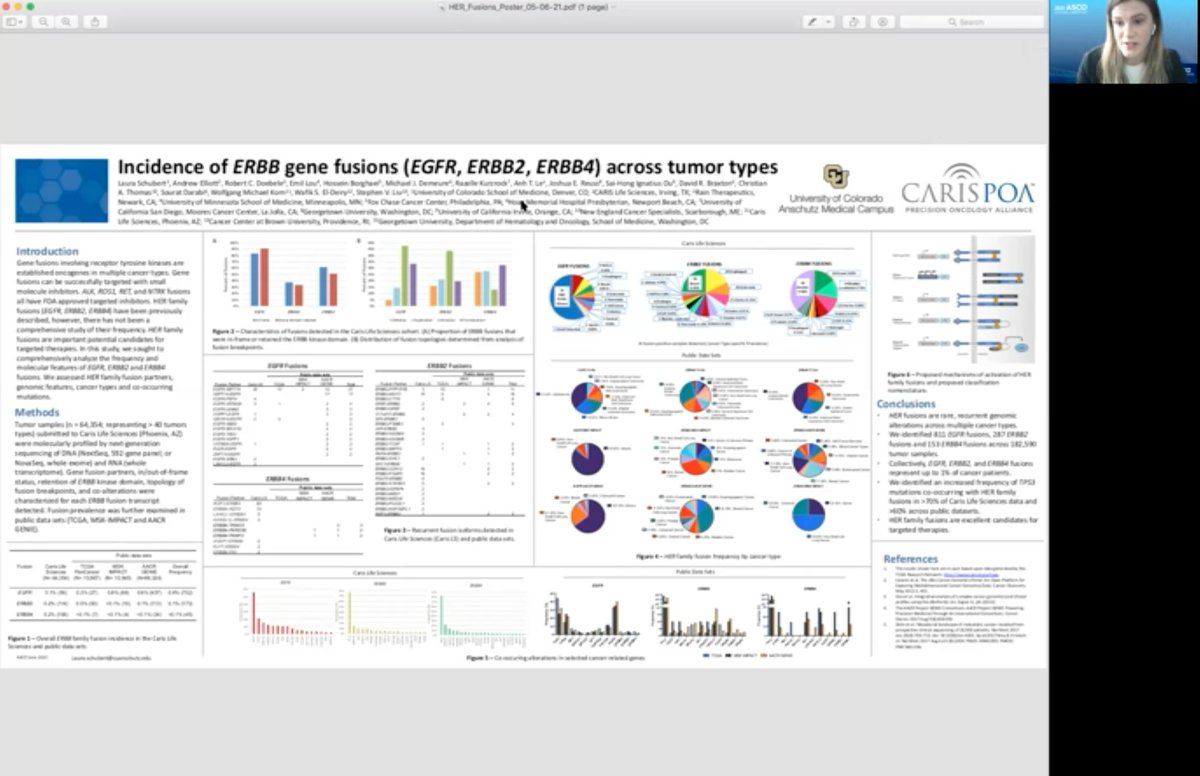Image resolution: width=1200 pixels, height=776 pixels.
Task: Click the Rotate icon in the toolbar
Action: pyautogui.click(x=854, y=21)
